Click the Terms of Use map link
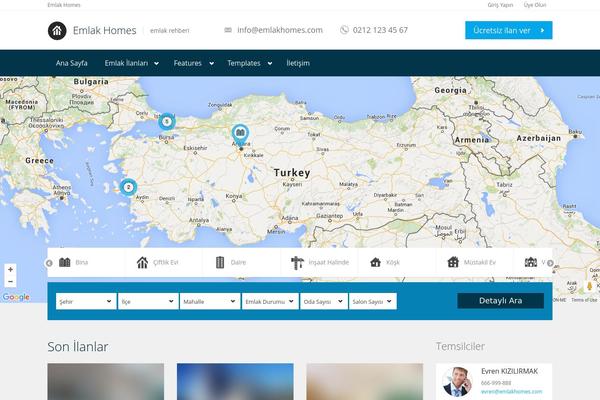Image resolution: width=600 pixels, height=400 pixels. point(584,300)
